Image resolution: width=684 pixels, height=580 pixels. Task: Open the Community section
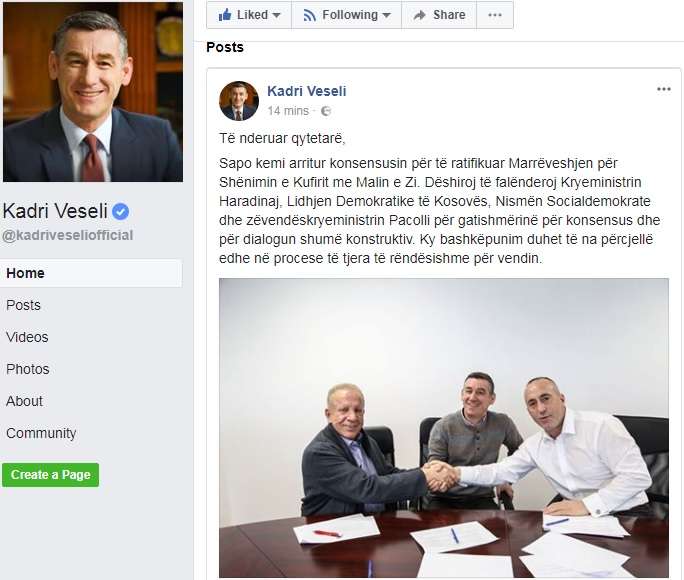pos(41,433)
